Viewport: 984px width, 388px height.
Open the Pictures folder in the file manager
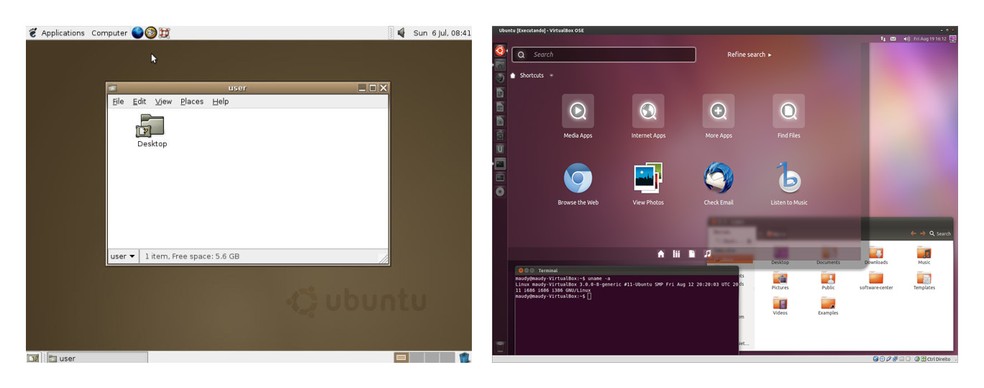[780, 281]
